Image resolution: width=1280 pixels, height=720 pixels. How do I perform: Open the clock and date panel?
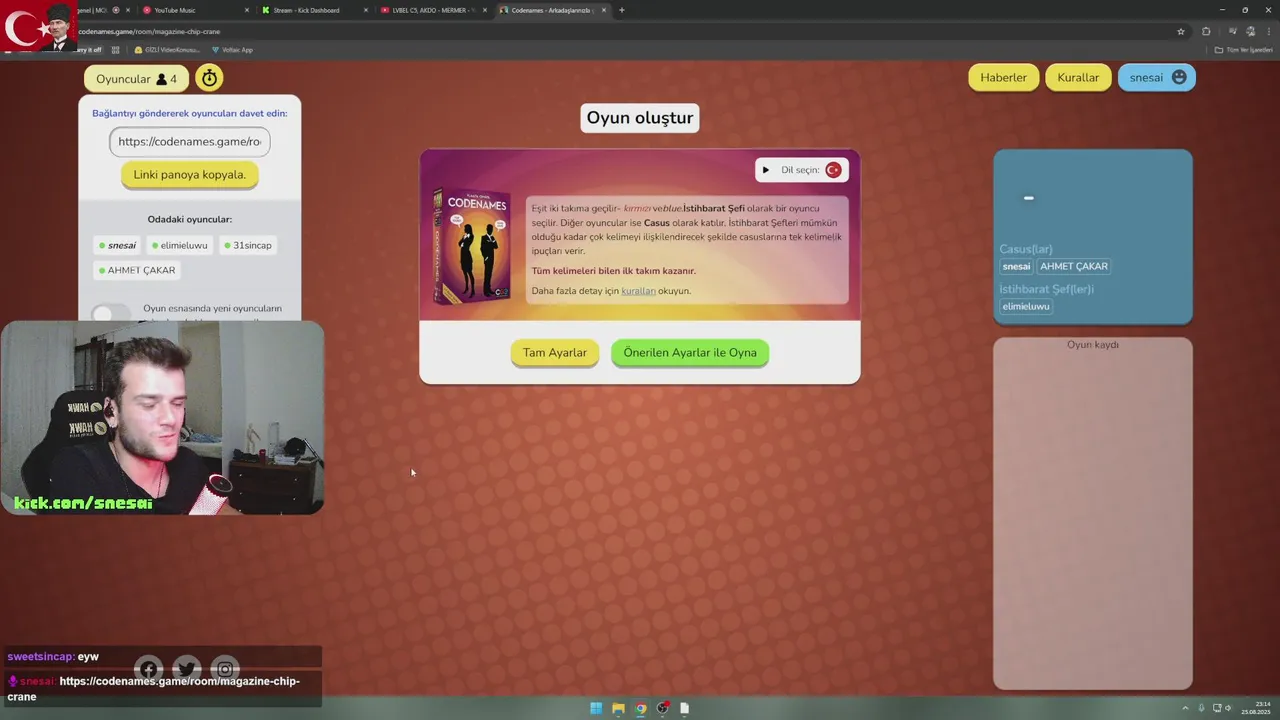click(x=1255, y=708)
